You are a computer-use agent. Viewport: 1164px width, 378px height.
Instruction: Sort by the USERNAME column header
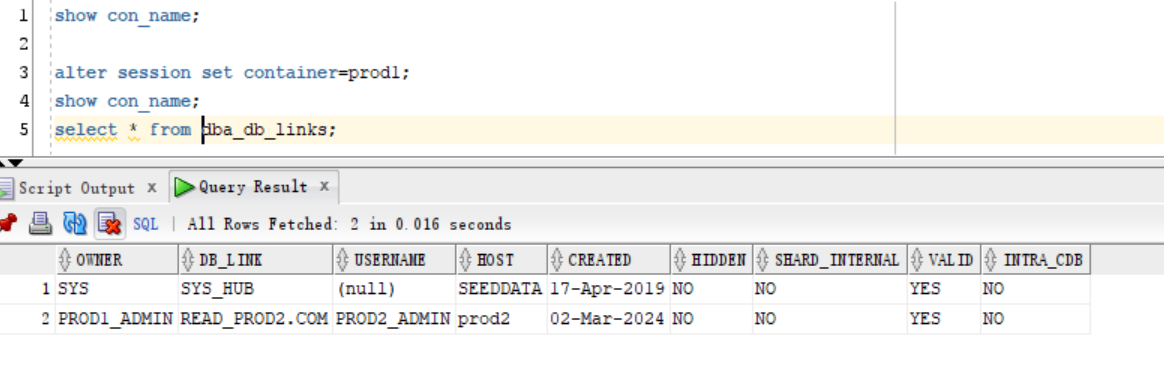pos(394,260)
